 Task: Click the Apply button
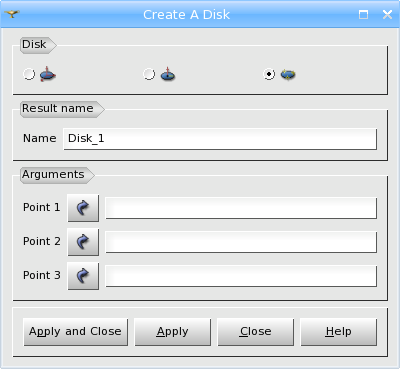[x=173, y=332]
